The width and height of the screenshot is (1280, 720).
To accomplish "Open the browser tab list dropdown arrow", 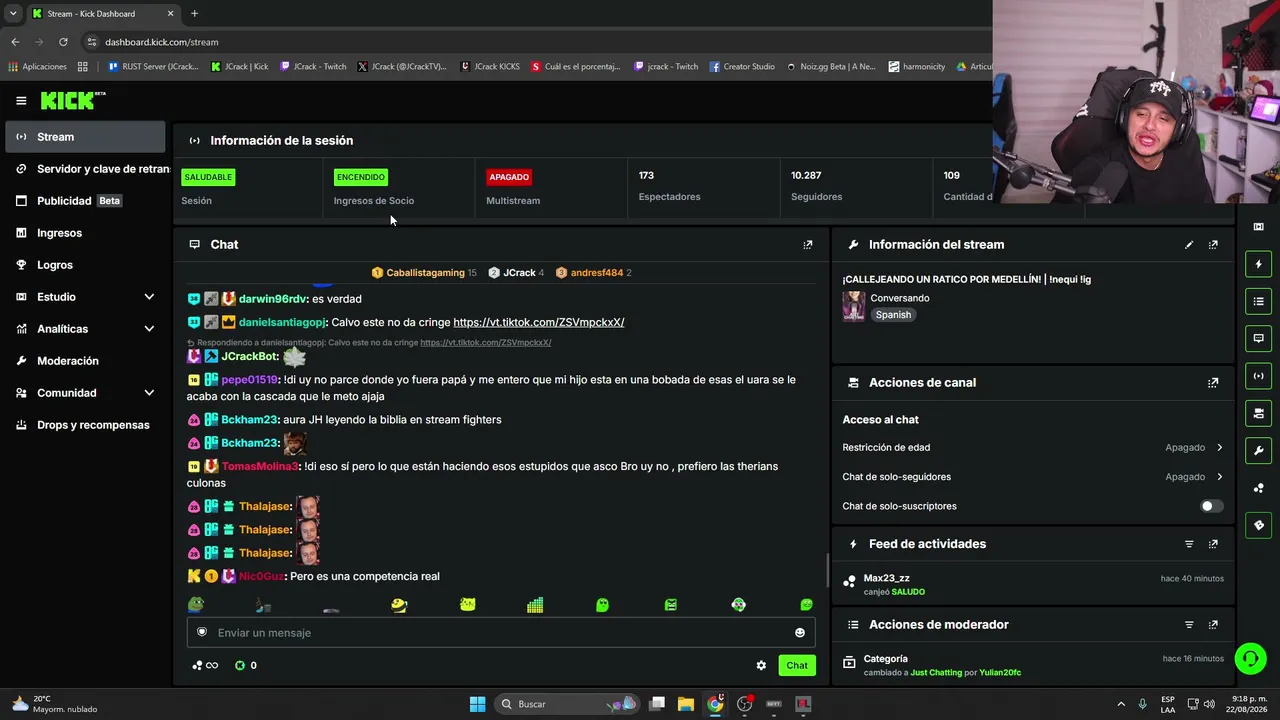I will 13,13.
